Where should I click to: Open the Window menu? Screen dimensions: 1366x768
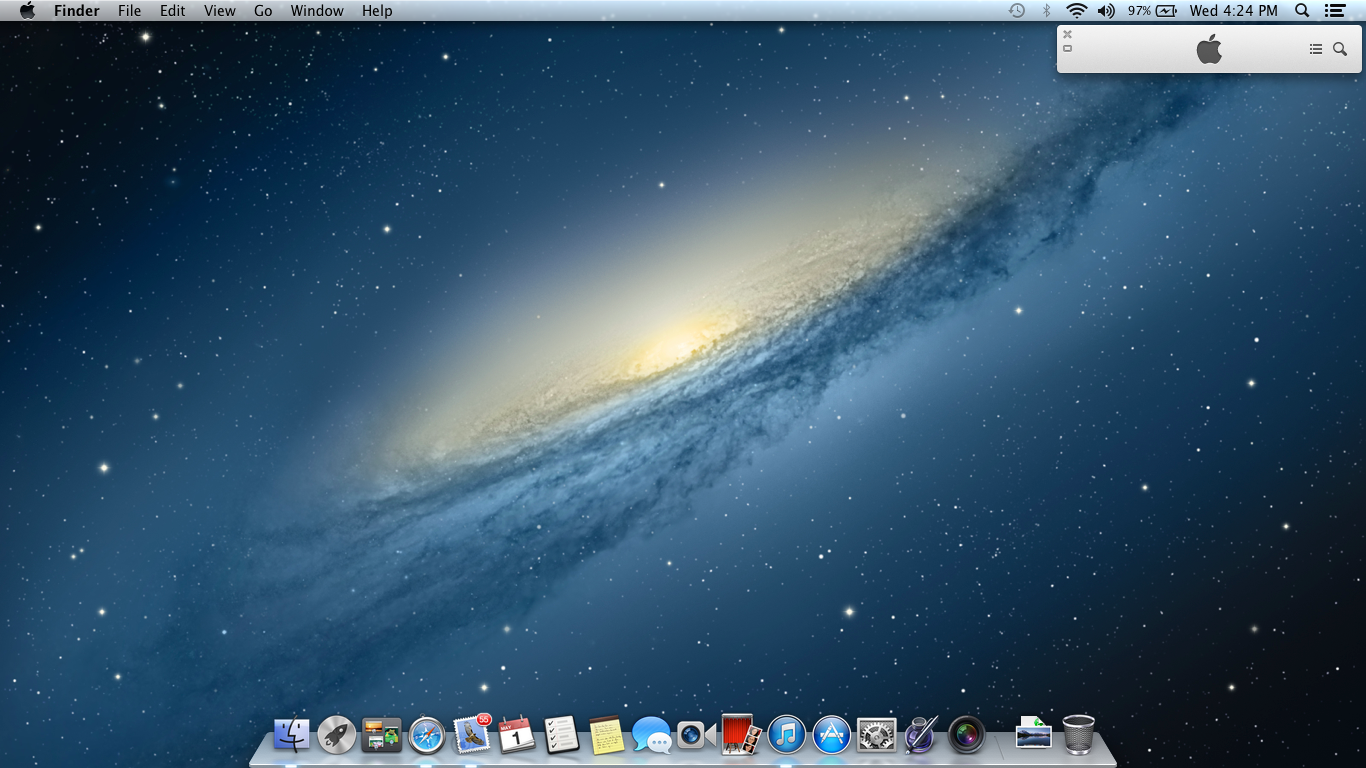[317, 11]
